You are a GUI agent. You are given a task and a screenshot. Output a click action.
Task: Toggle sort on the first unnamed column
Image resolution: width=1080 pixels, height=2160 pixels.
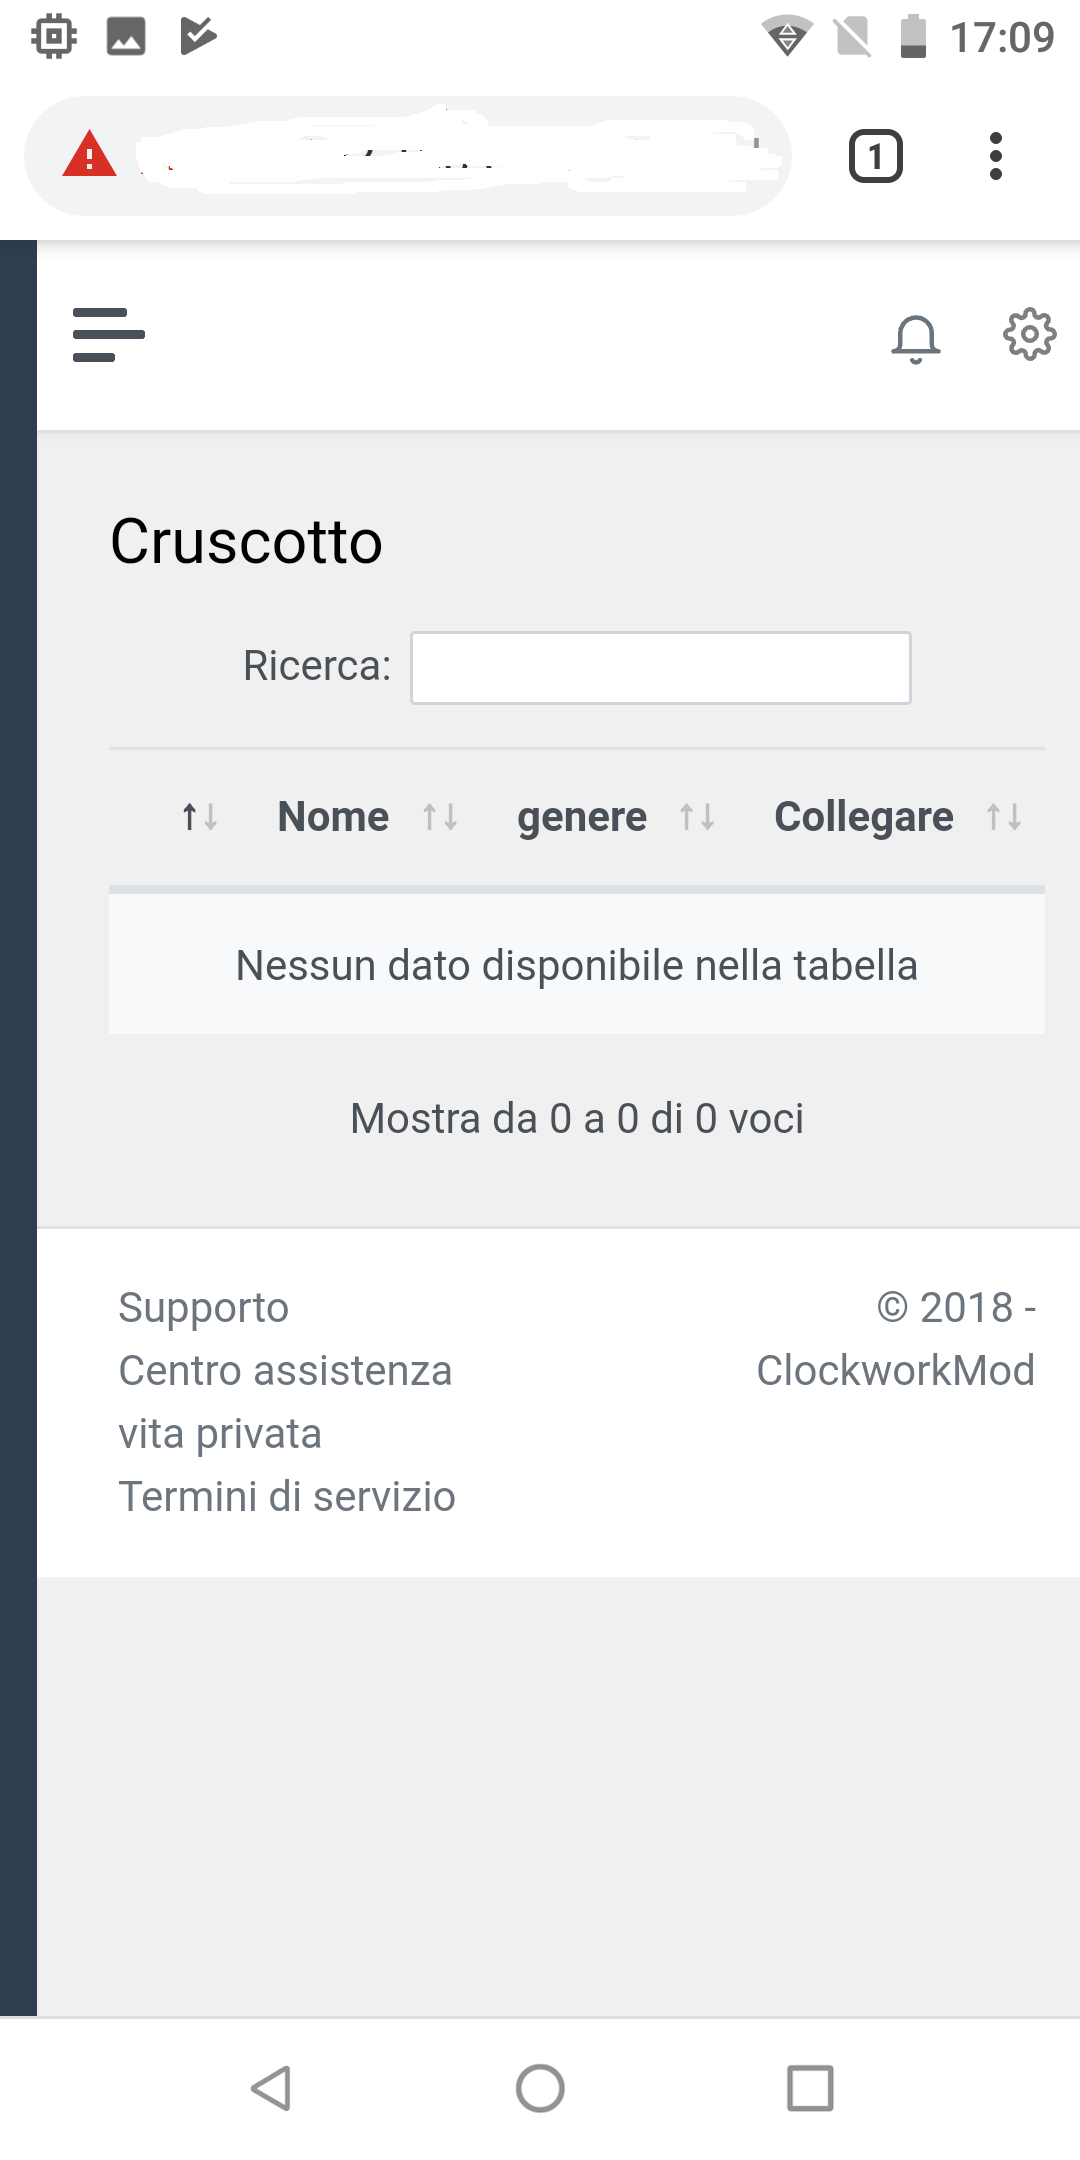(x=199, y=817)
